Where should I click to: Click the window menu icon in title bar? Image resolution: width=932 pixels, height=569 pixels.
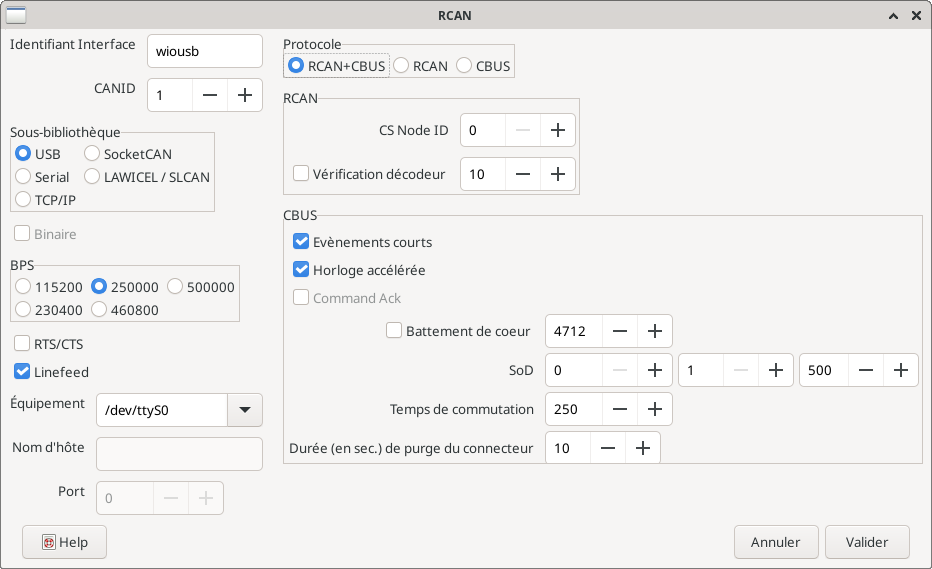click(17, 15)
